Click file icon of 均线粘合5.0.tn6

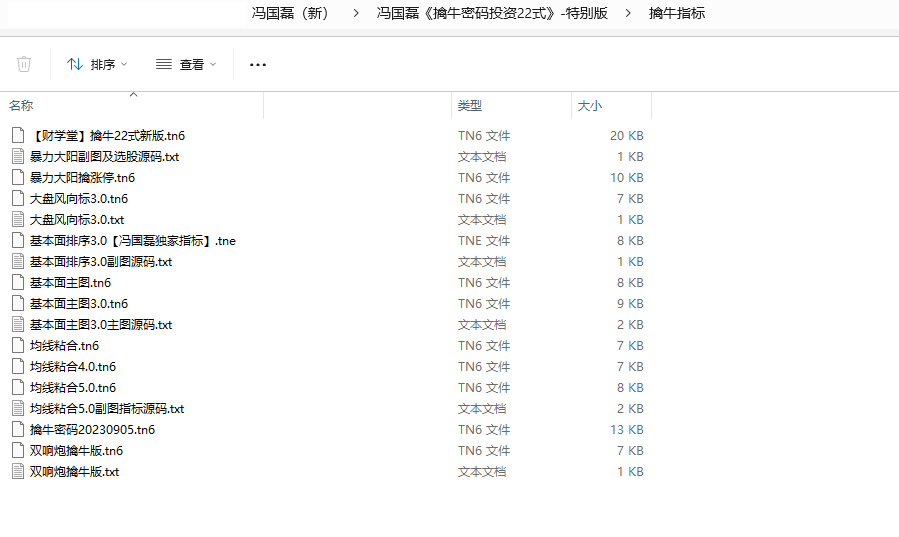pos(18,387)
